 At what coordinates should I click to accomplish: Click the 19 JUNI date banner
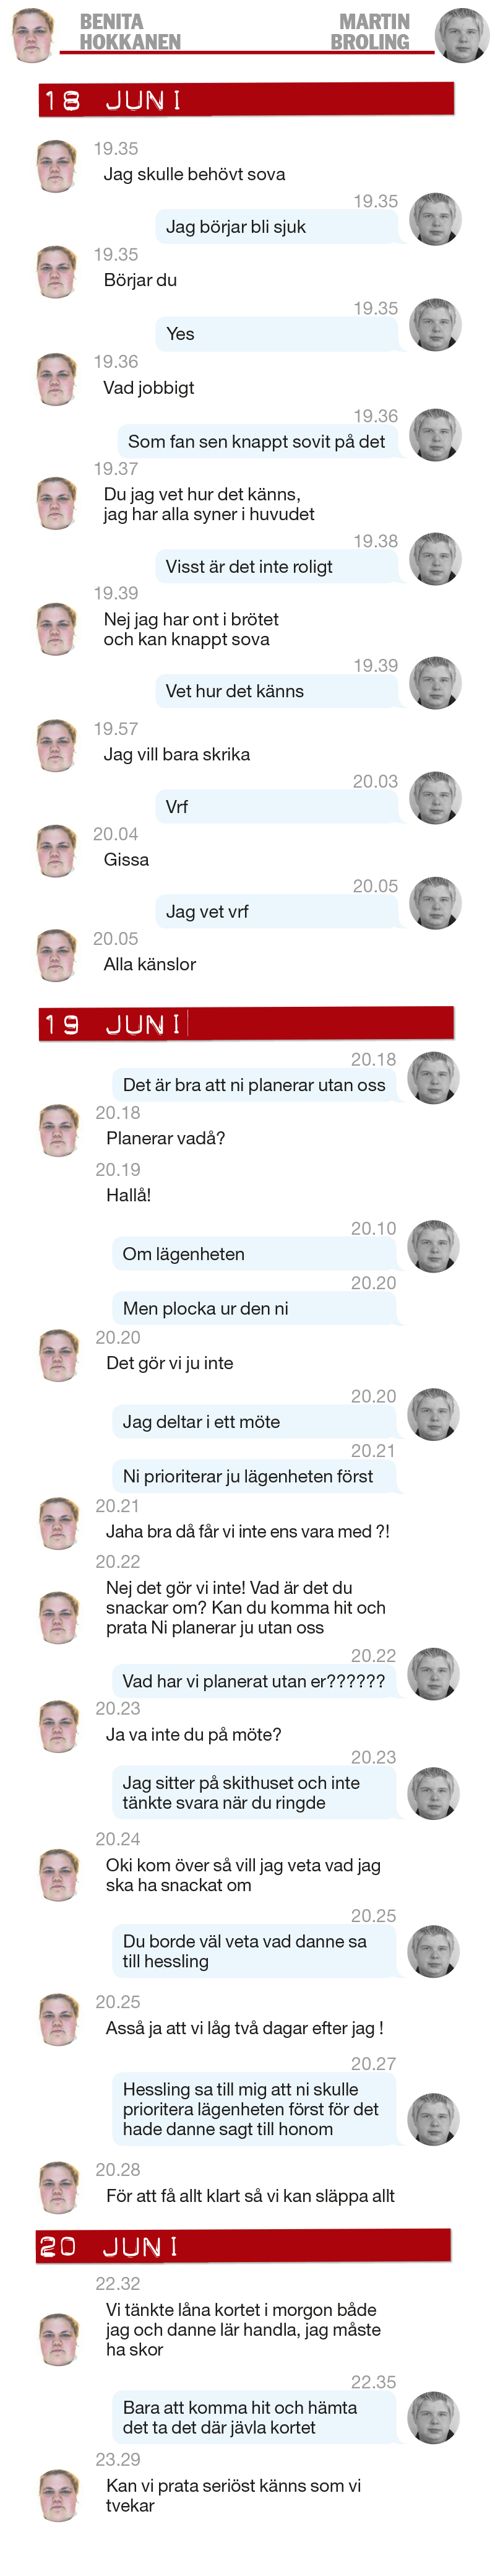[x=246, y=1024]
